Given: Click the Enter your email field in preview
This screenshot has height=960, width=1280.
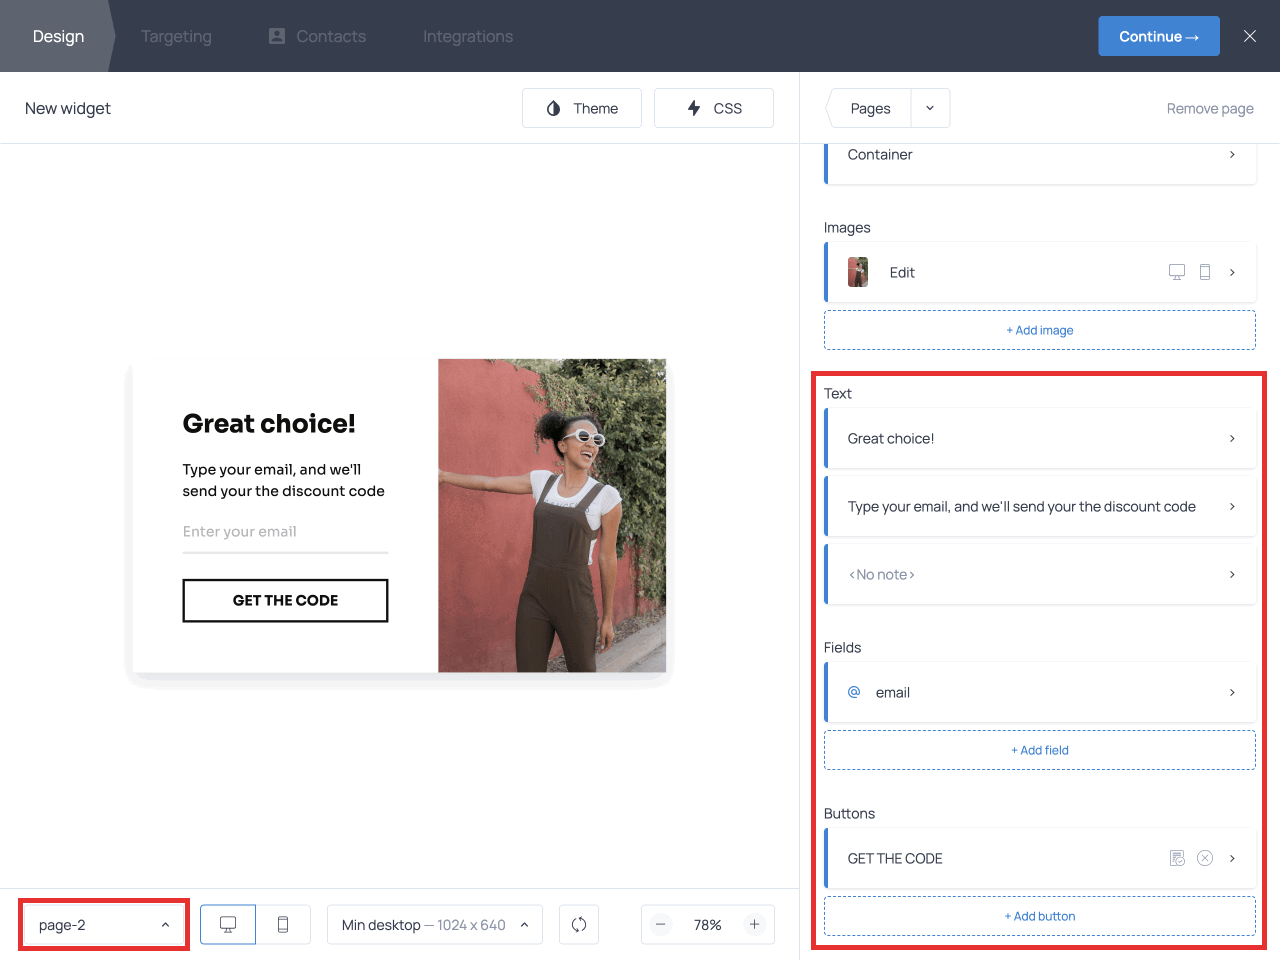Looking at the screenshot, I should 285,532.
